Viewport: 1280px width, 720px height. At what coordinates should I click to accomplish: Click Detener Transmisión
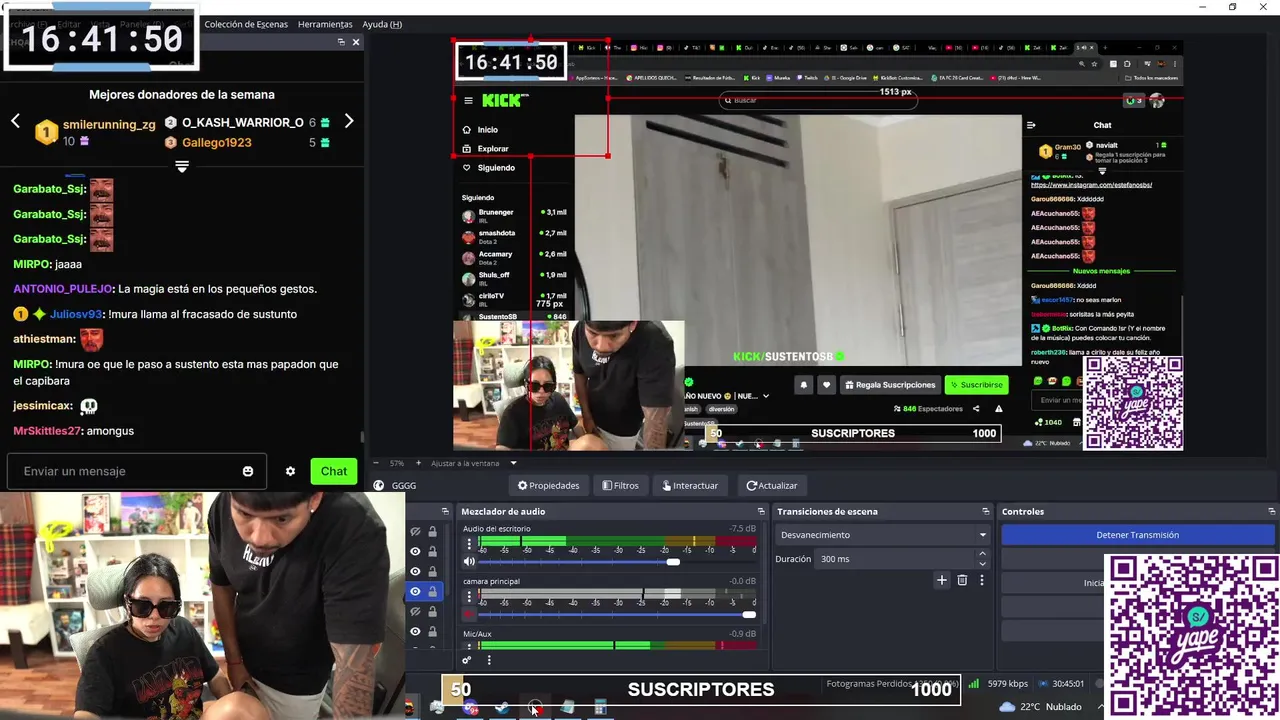[1138, 535]
